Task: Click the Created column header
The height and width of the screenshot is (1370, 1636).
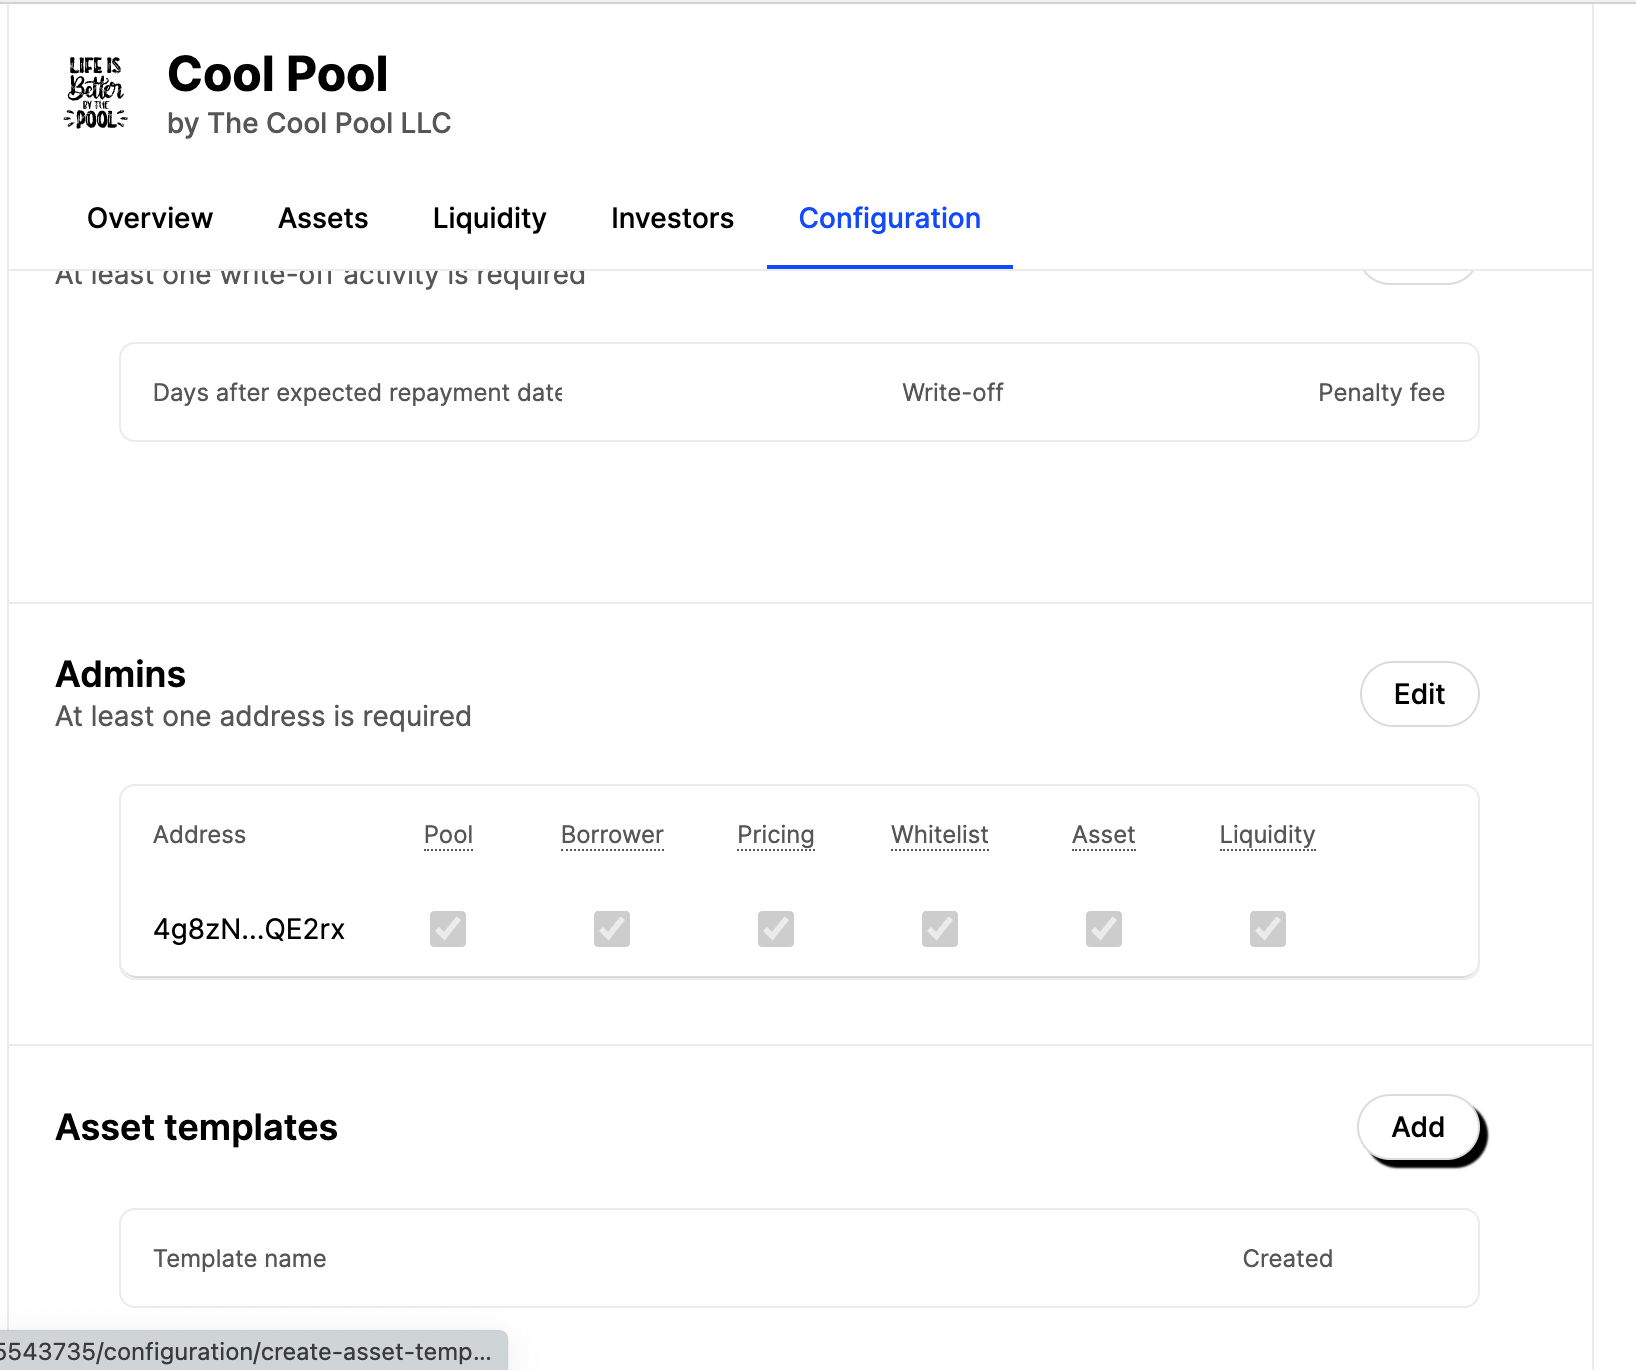Action: tap(1287, 1258)
